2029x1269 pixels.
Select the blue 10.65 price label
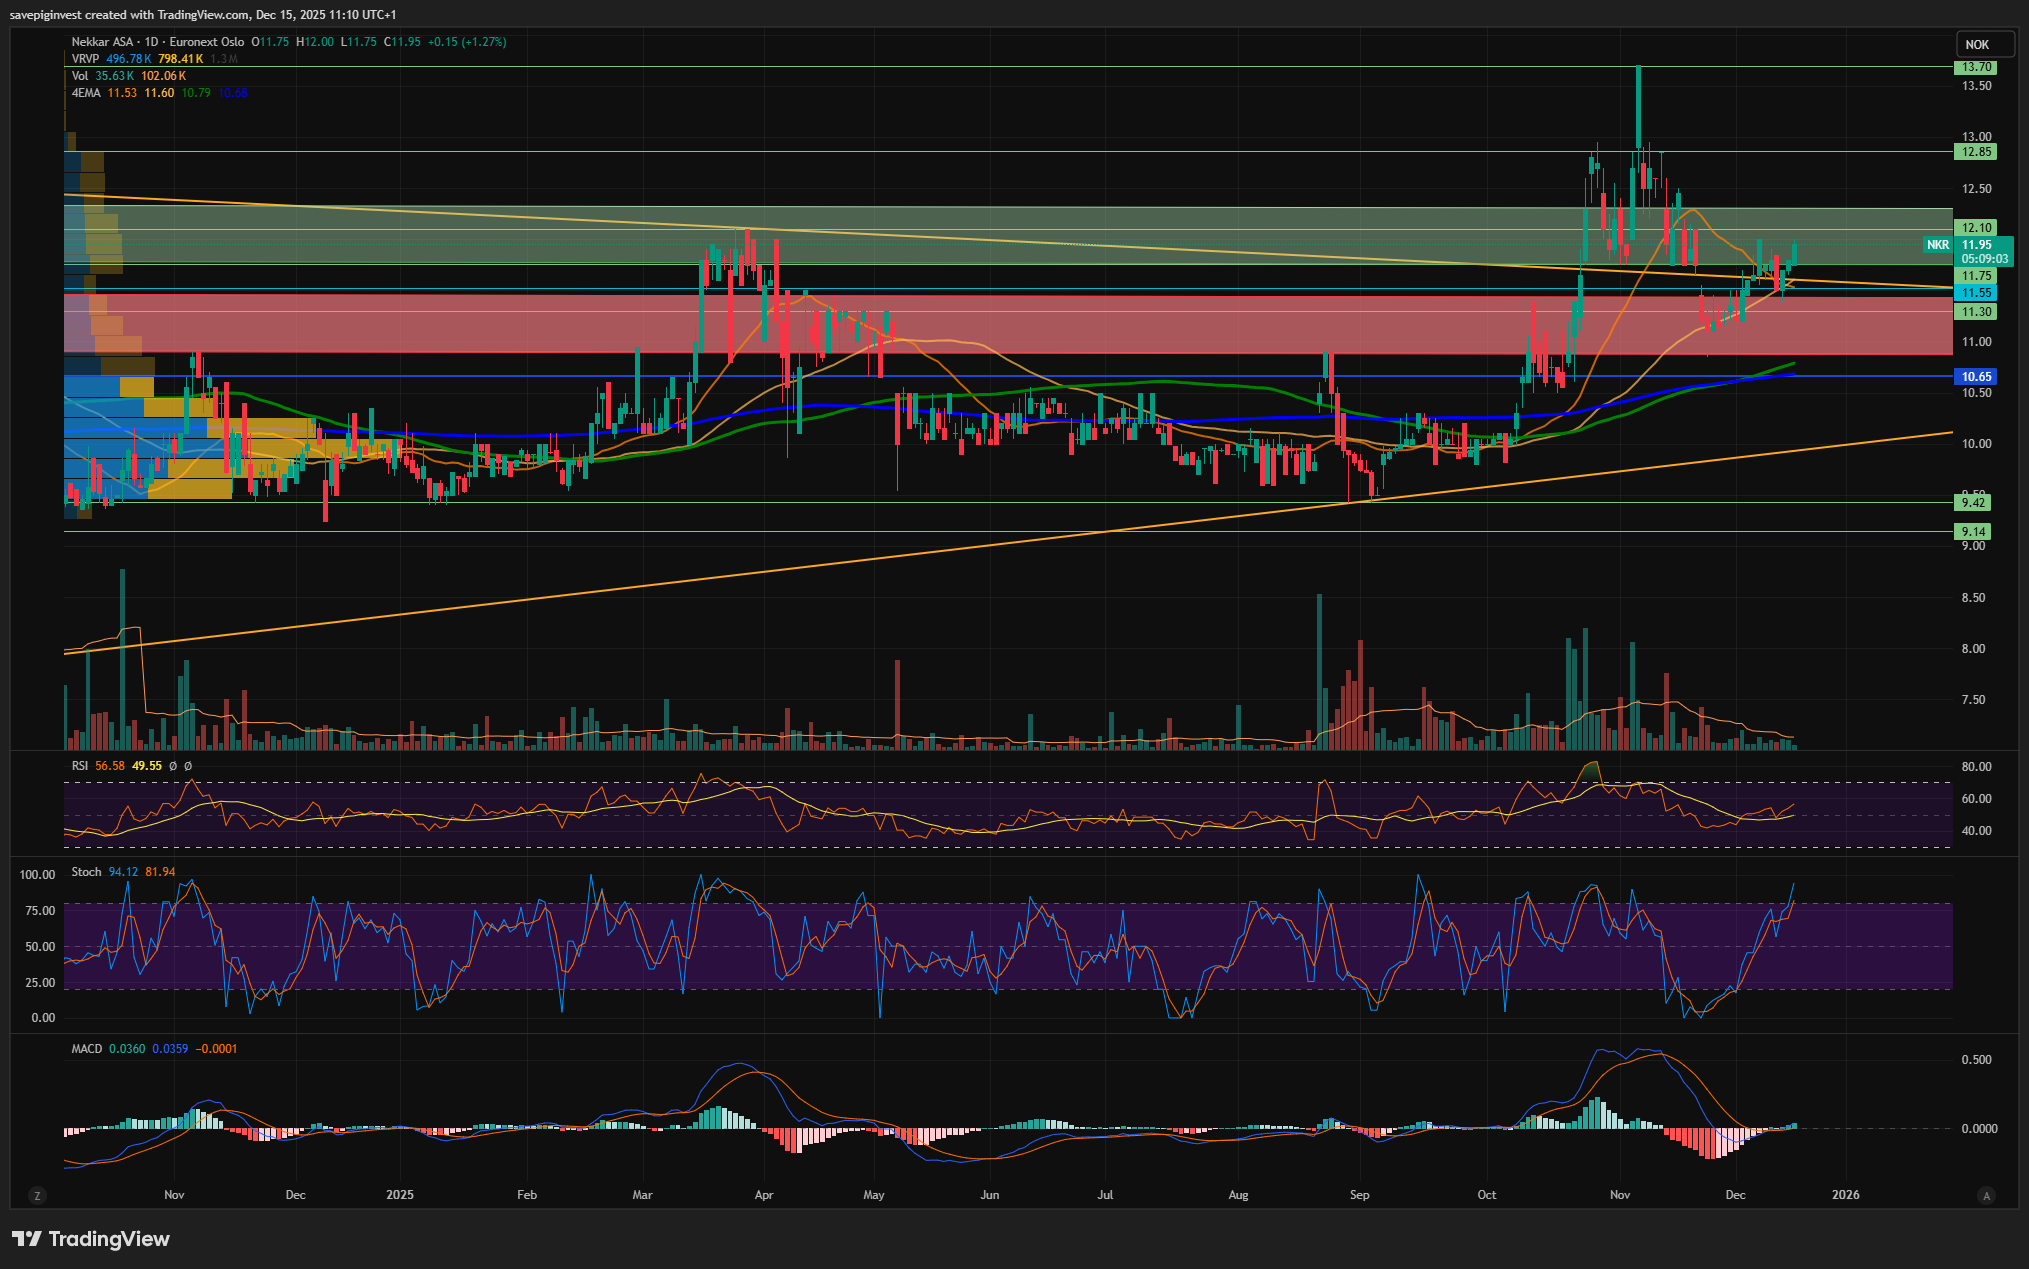click(1975, 377)
